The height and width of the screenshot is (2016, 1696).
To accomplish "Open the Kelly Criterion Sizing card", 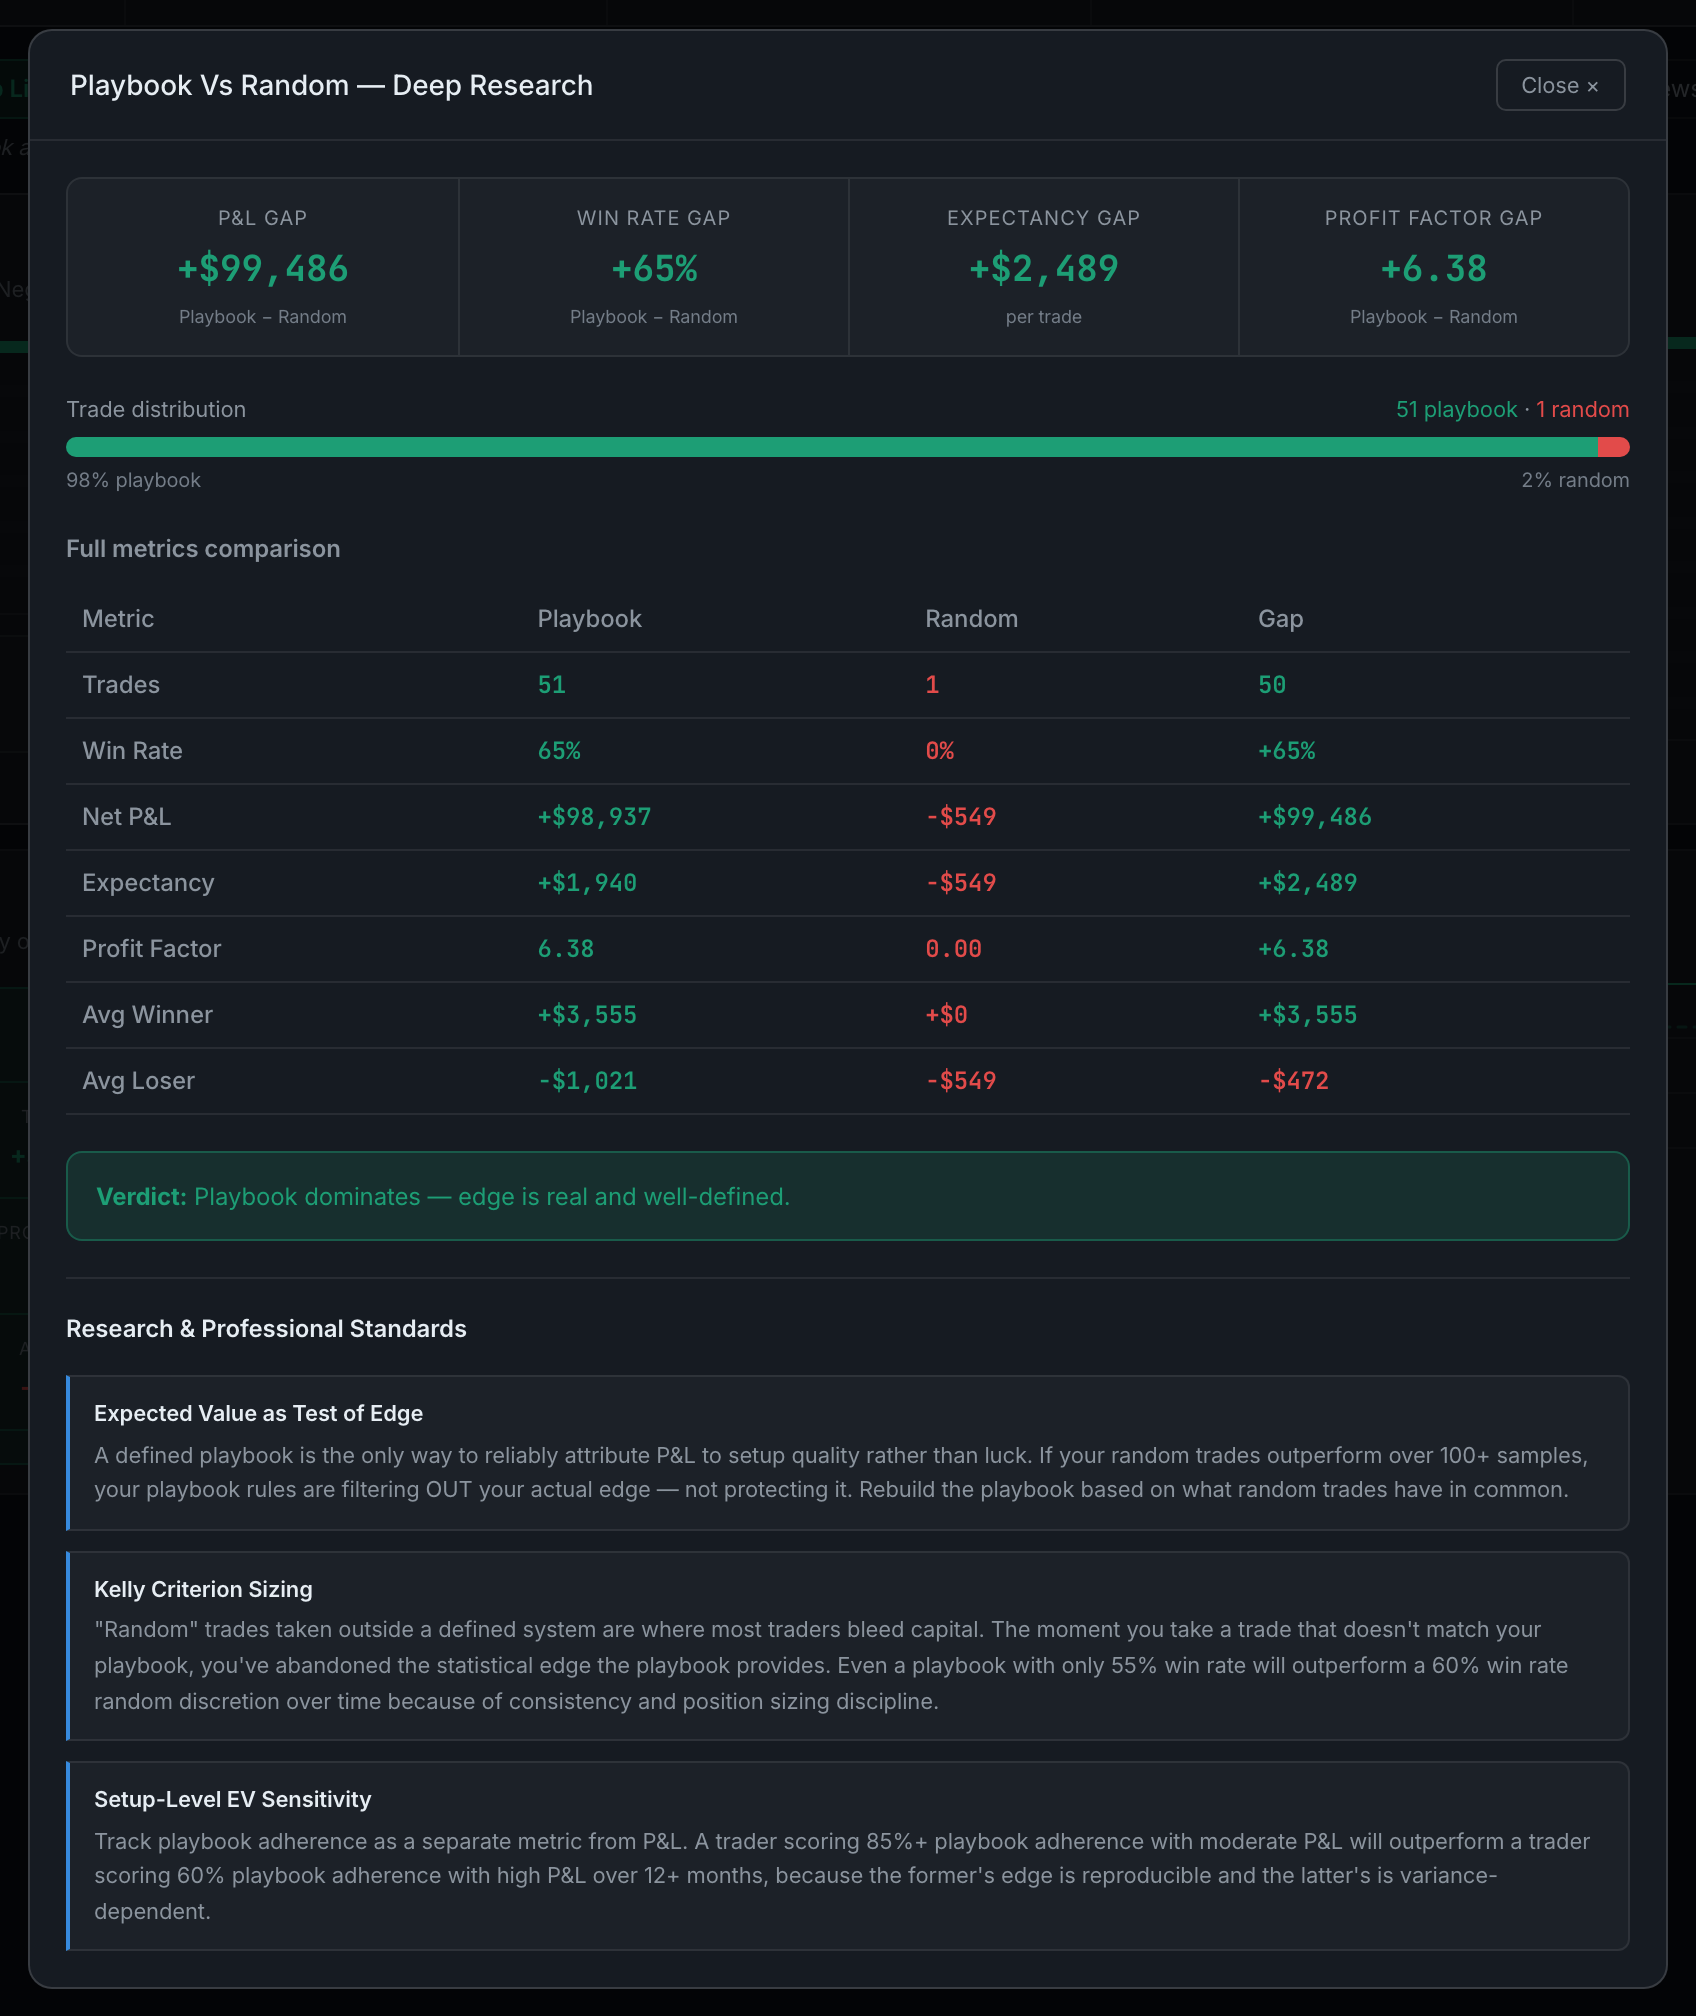I will coord(848,1646).
